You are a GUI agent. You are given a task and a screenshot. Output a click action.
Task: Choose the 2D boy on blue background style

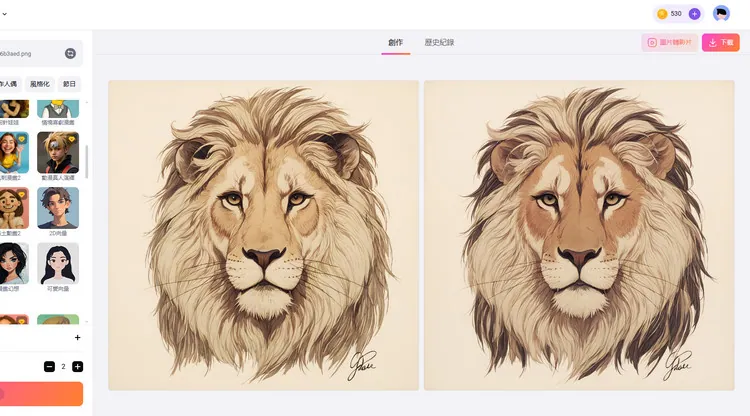click(58, 208)
